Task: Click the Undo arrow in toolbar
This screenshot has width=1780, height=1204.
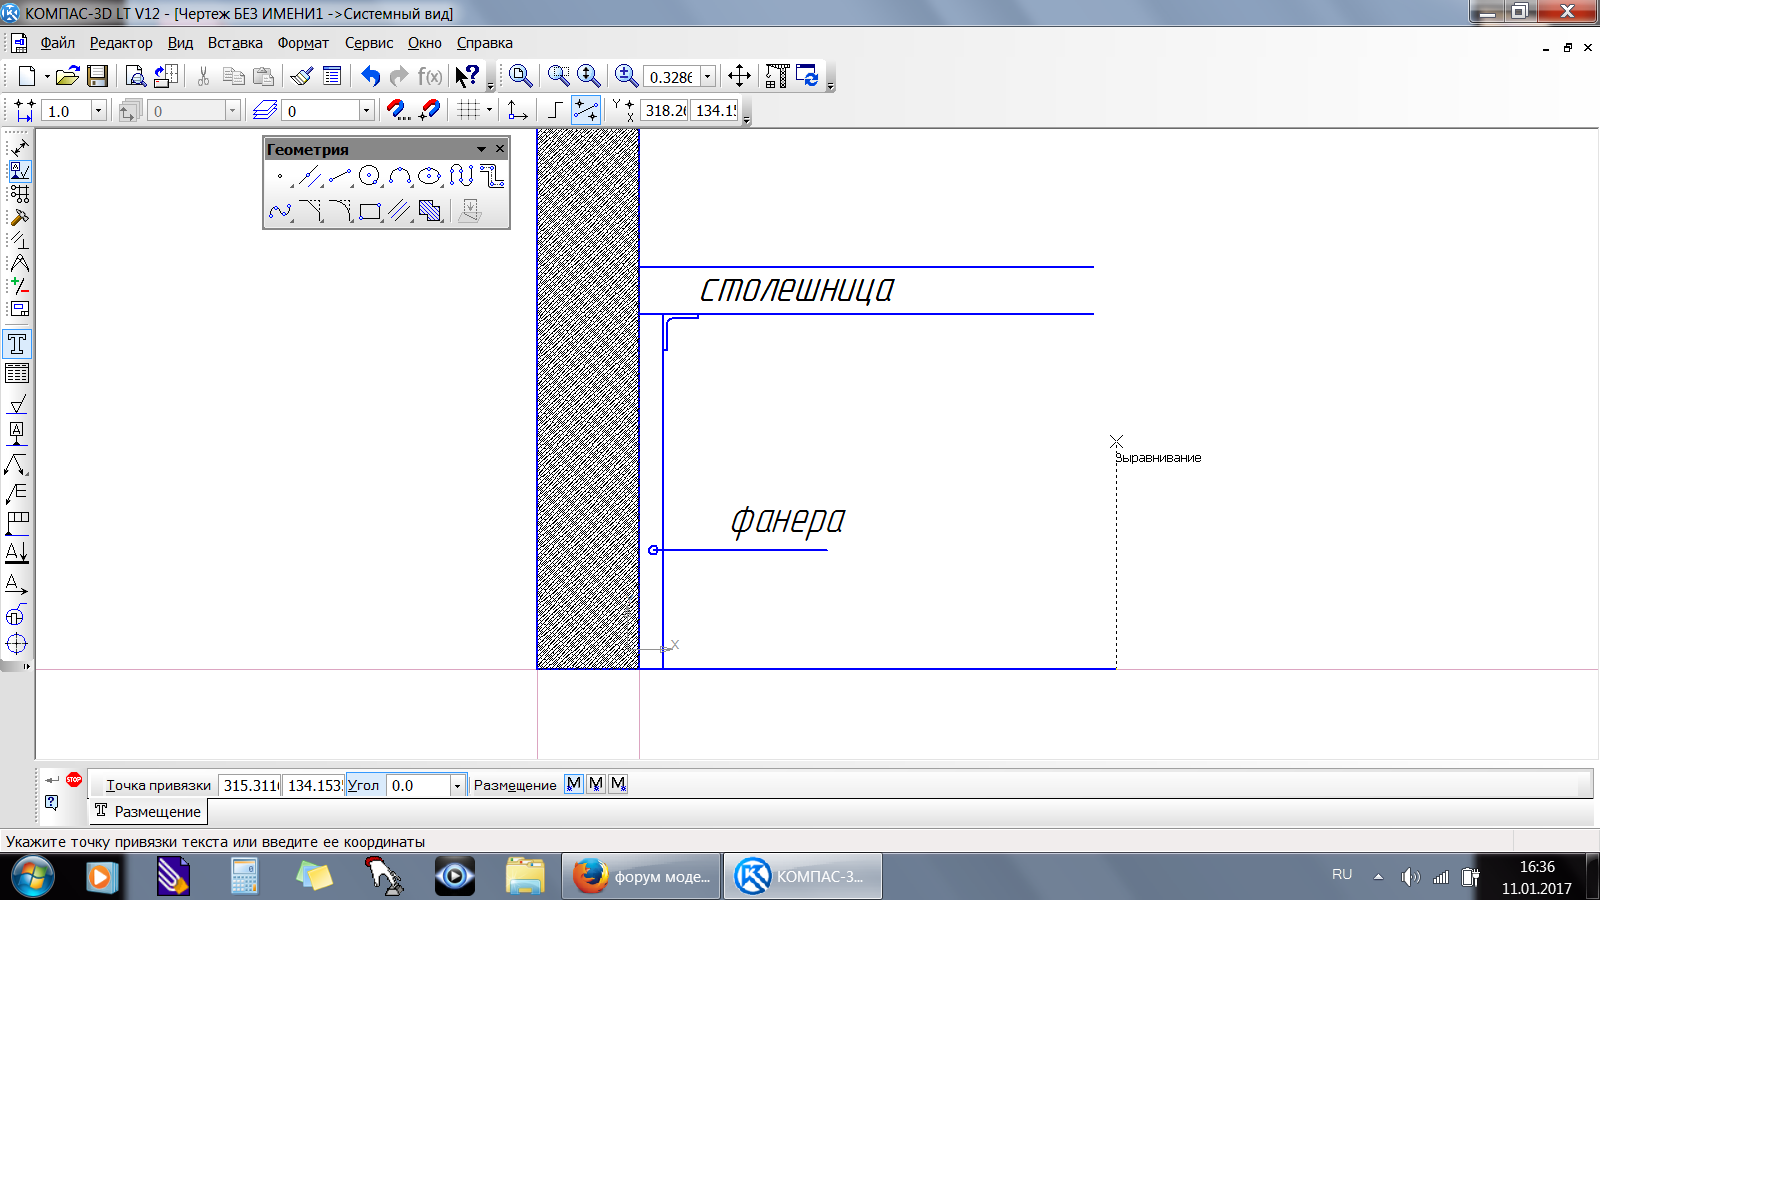Action: (370, 76)
